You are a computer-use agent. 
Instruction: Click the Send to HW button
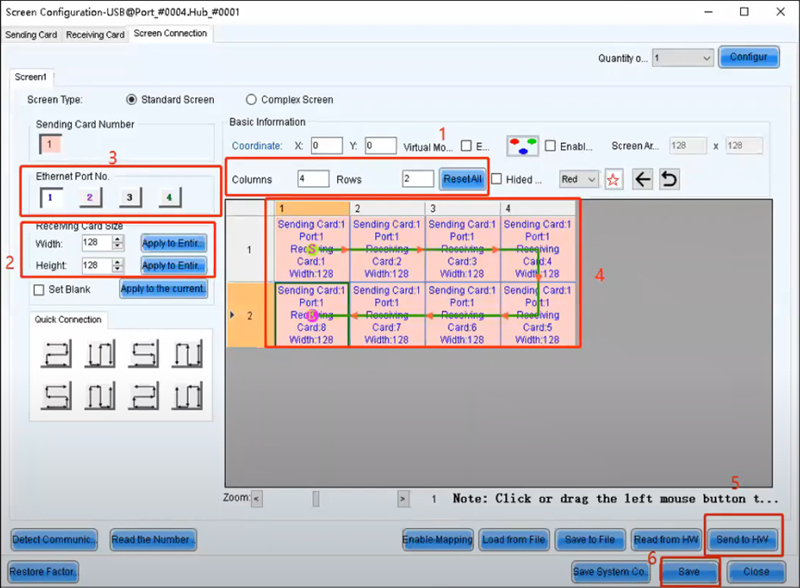click(743, 539)
